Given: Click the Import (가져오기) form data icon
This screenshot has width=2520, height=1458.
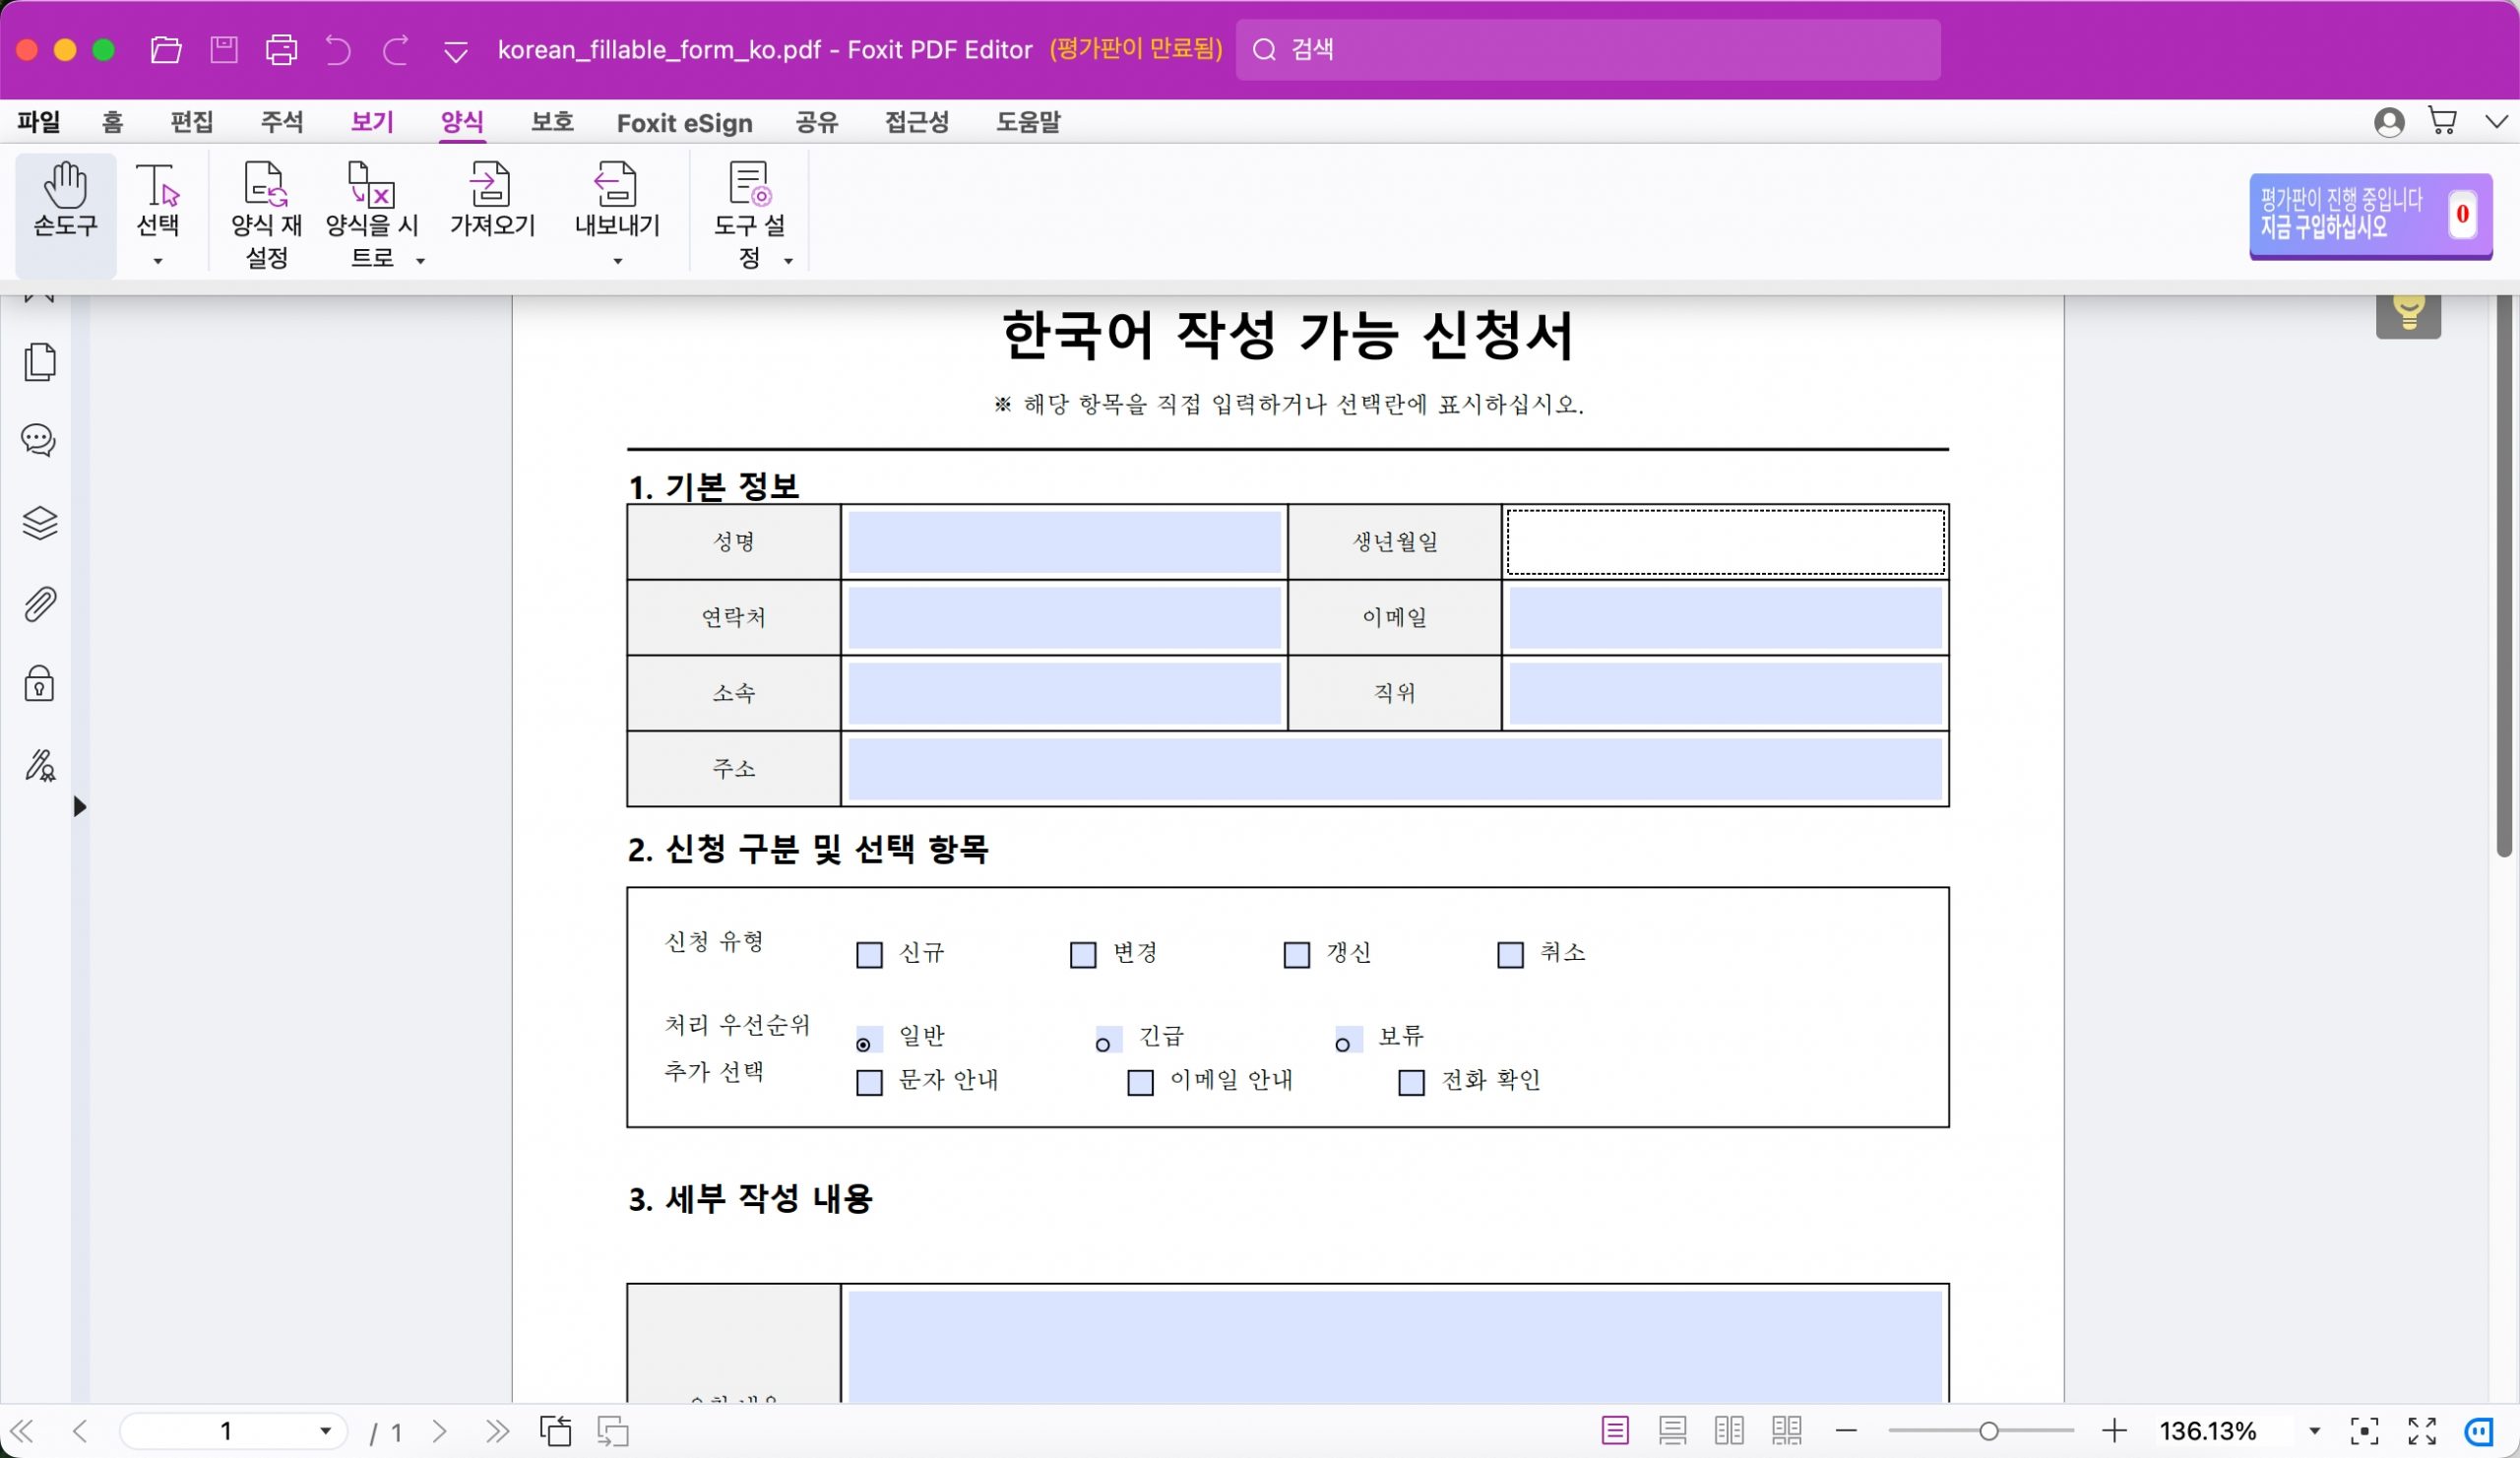Looking at the screenshot, I should coord(491,185).
